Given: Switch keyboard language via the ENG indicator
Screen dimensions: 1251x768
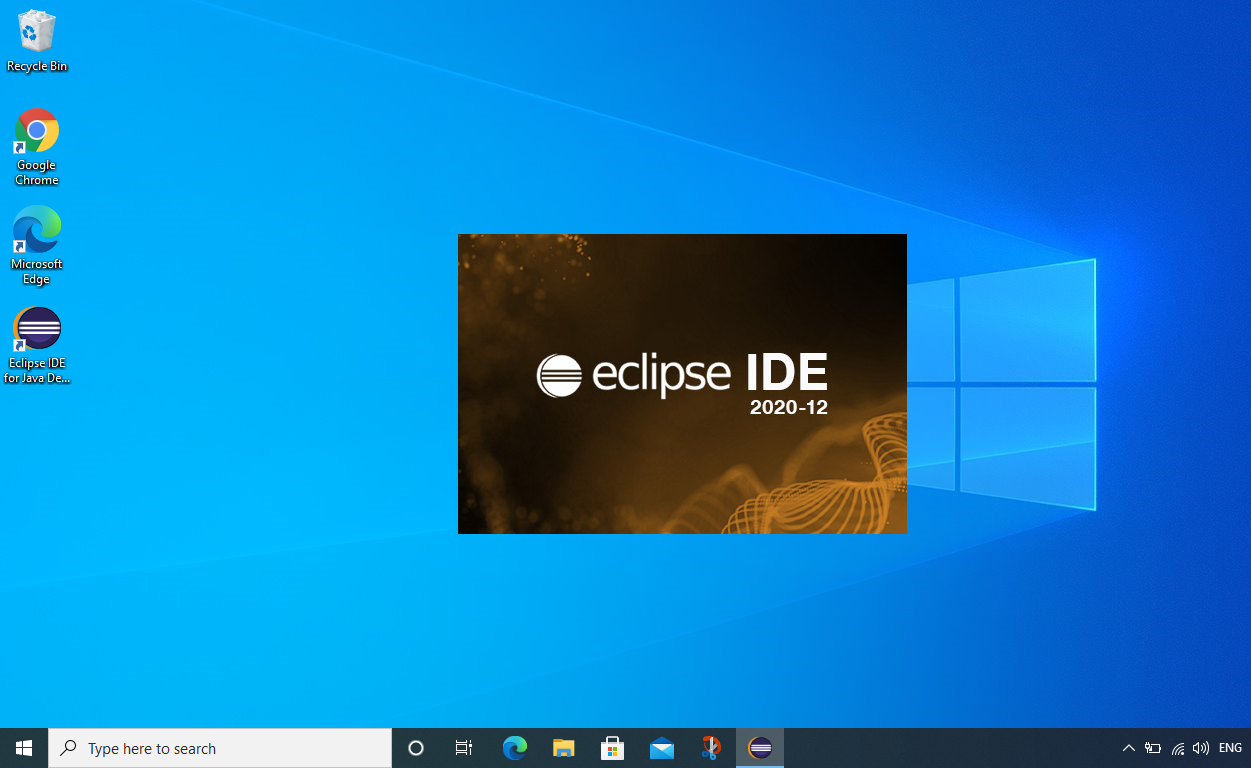Looking at the screenshot, I should [1229, 747].
